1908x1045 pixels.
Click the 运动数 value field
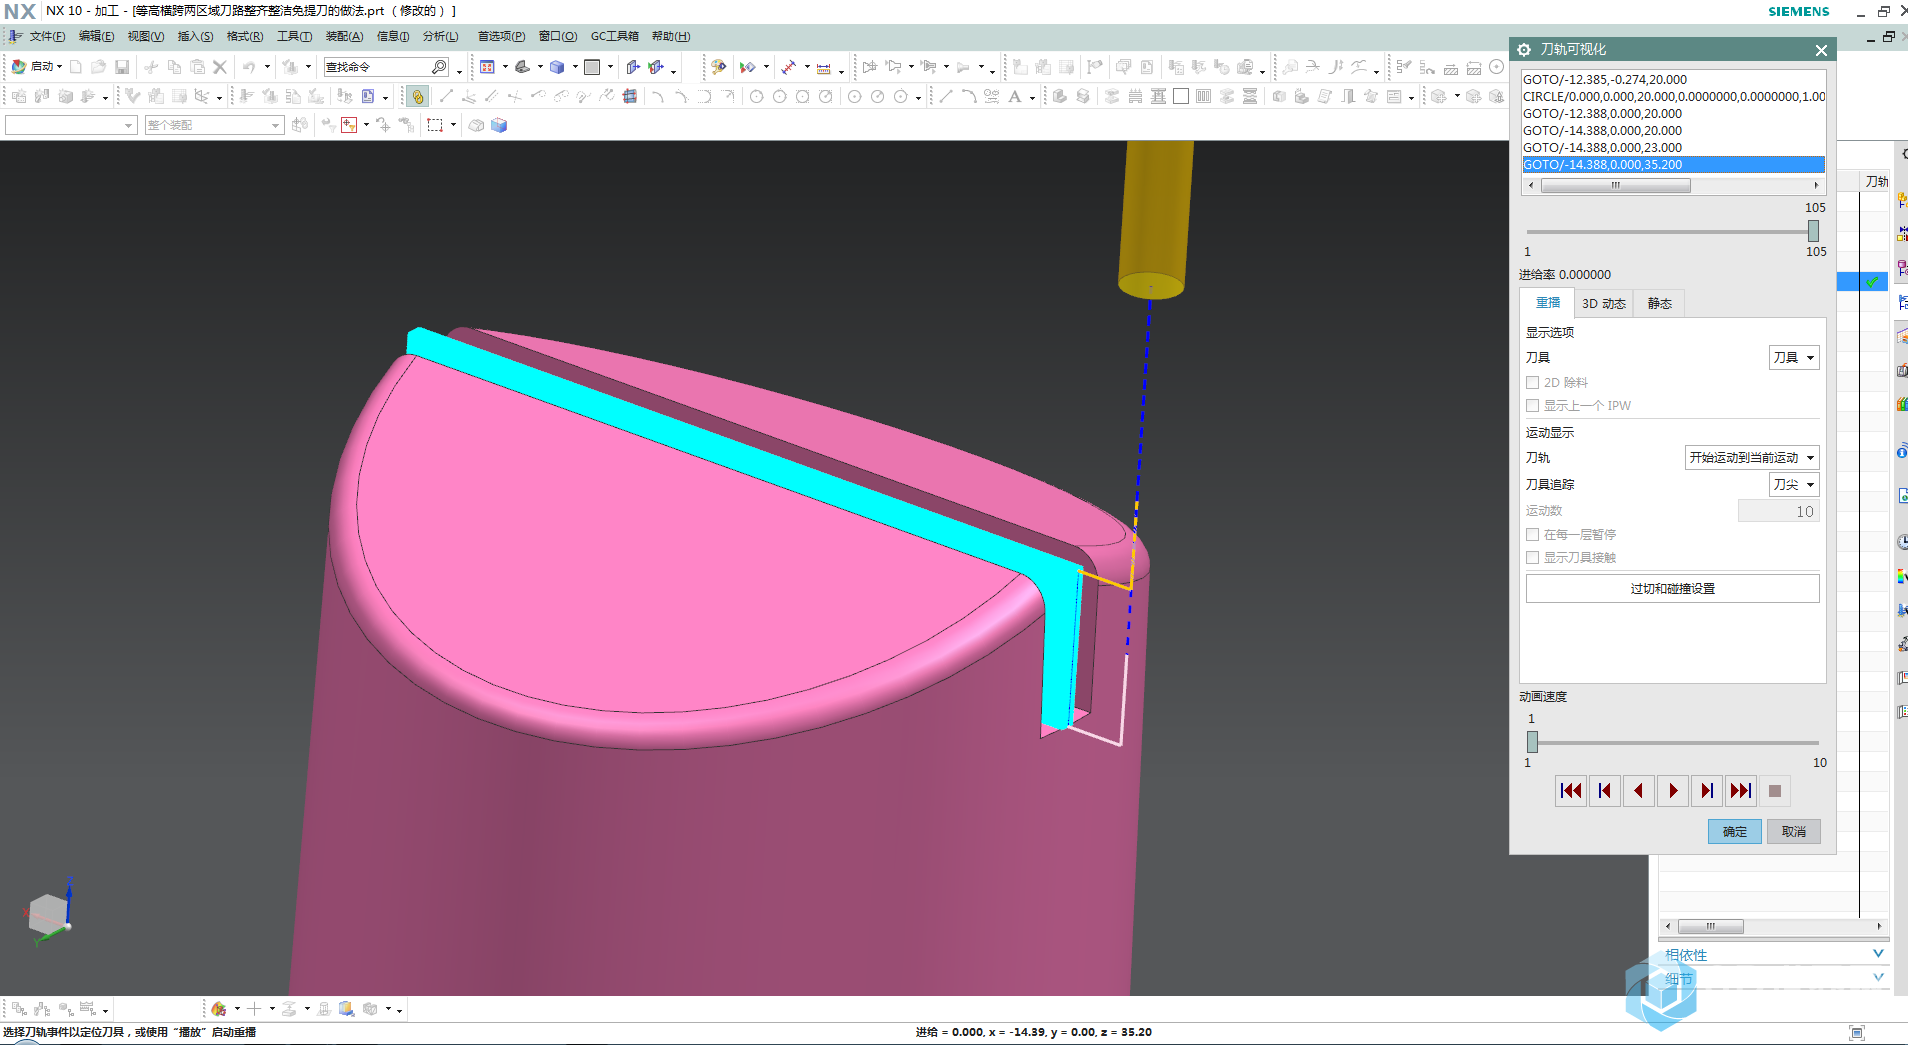(x=1778, y=511)
